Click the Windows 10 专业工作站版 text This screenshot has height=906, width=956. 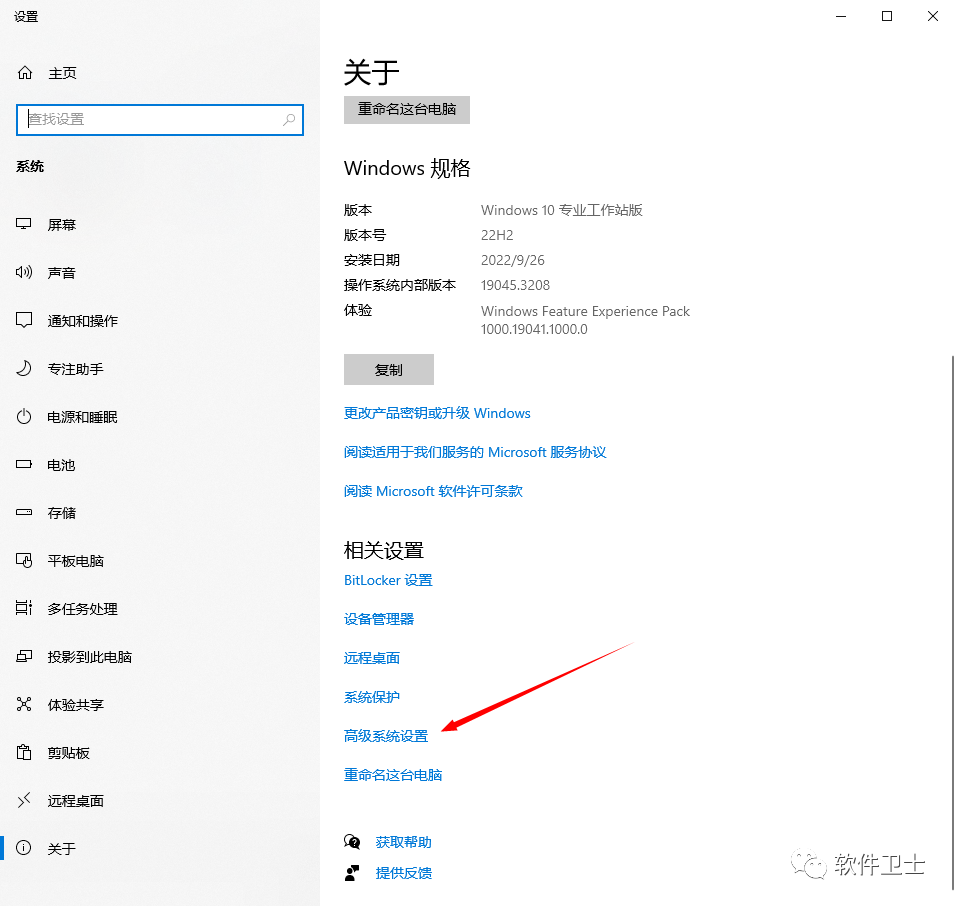[562, 210]
